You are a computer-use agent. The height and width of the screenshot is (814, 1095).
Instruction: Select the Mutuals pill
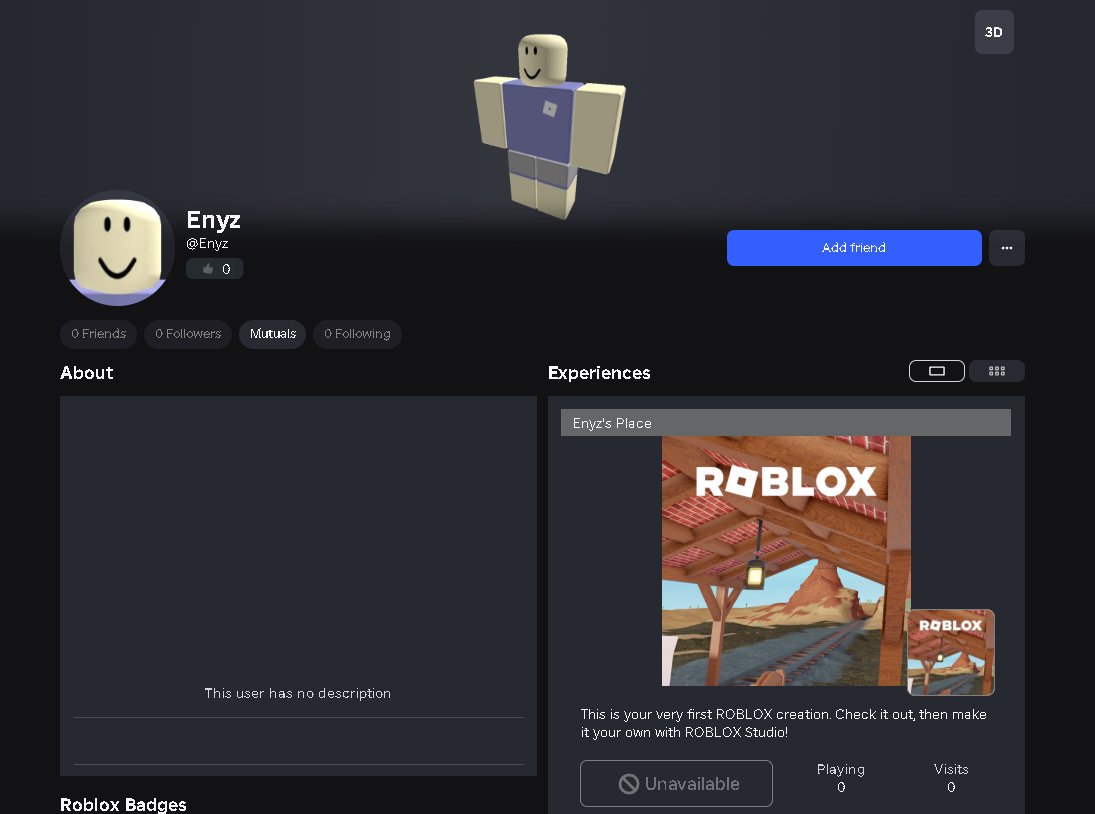[272, 334]
